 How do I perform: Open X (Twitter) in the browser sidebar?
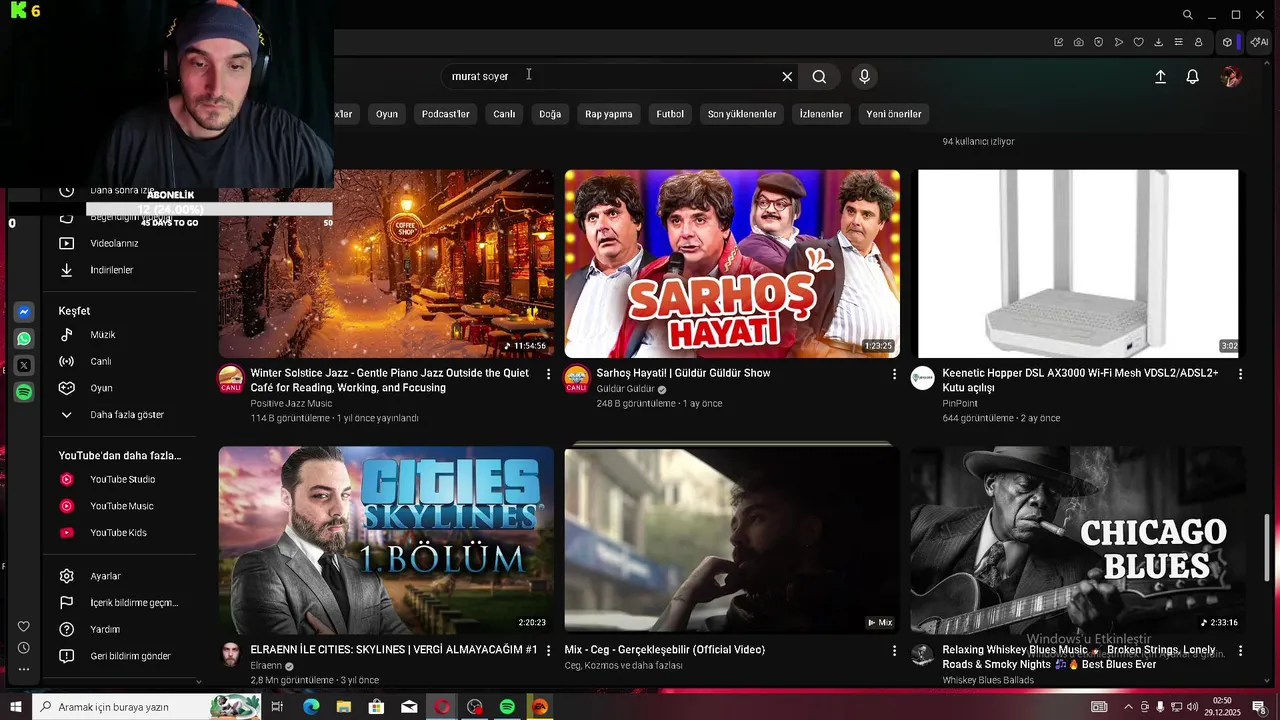coord(24,366)
